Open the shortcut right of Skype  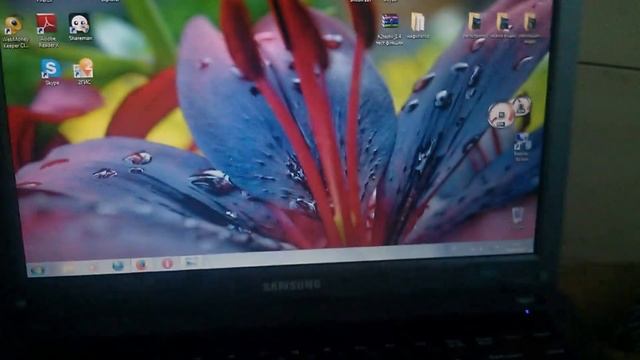pos(83,72)
